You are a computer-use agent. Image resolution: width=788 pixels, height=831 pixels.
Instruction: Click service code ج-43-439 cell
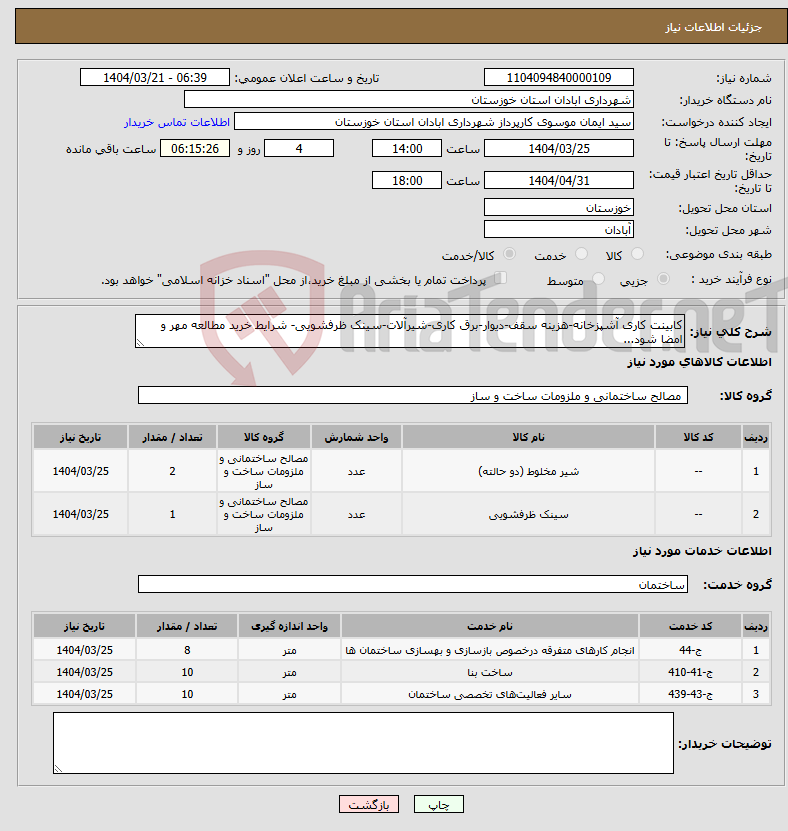pos(690,694)
